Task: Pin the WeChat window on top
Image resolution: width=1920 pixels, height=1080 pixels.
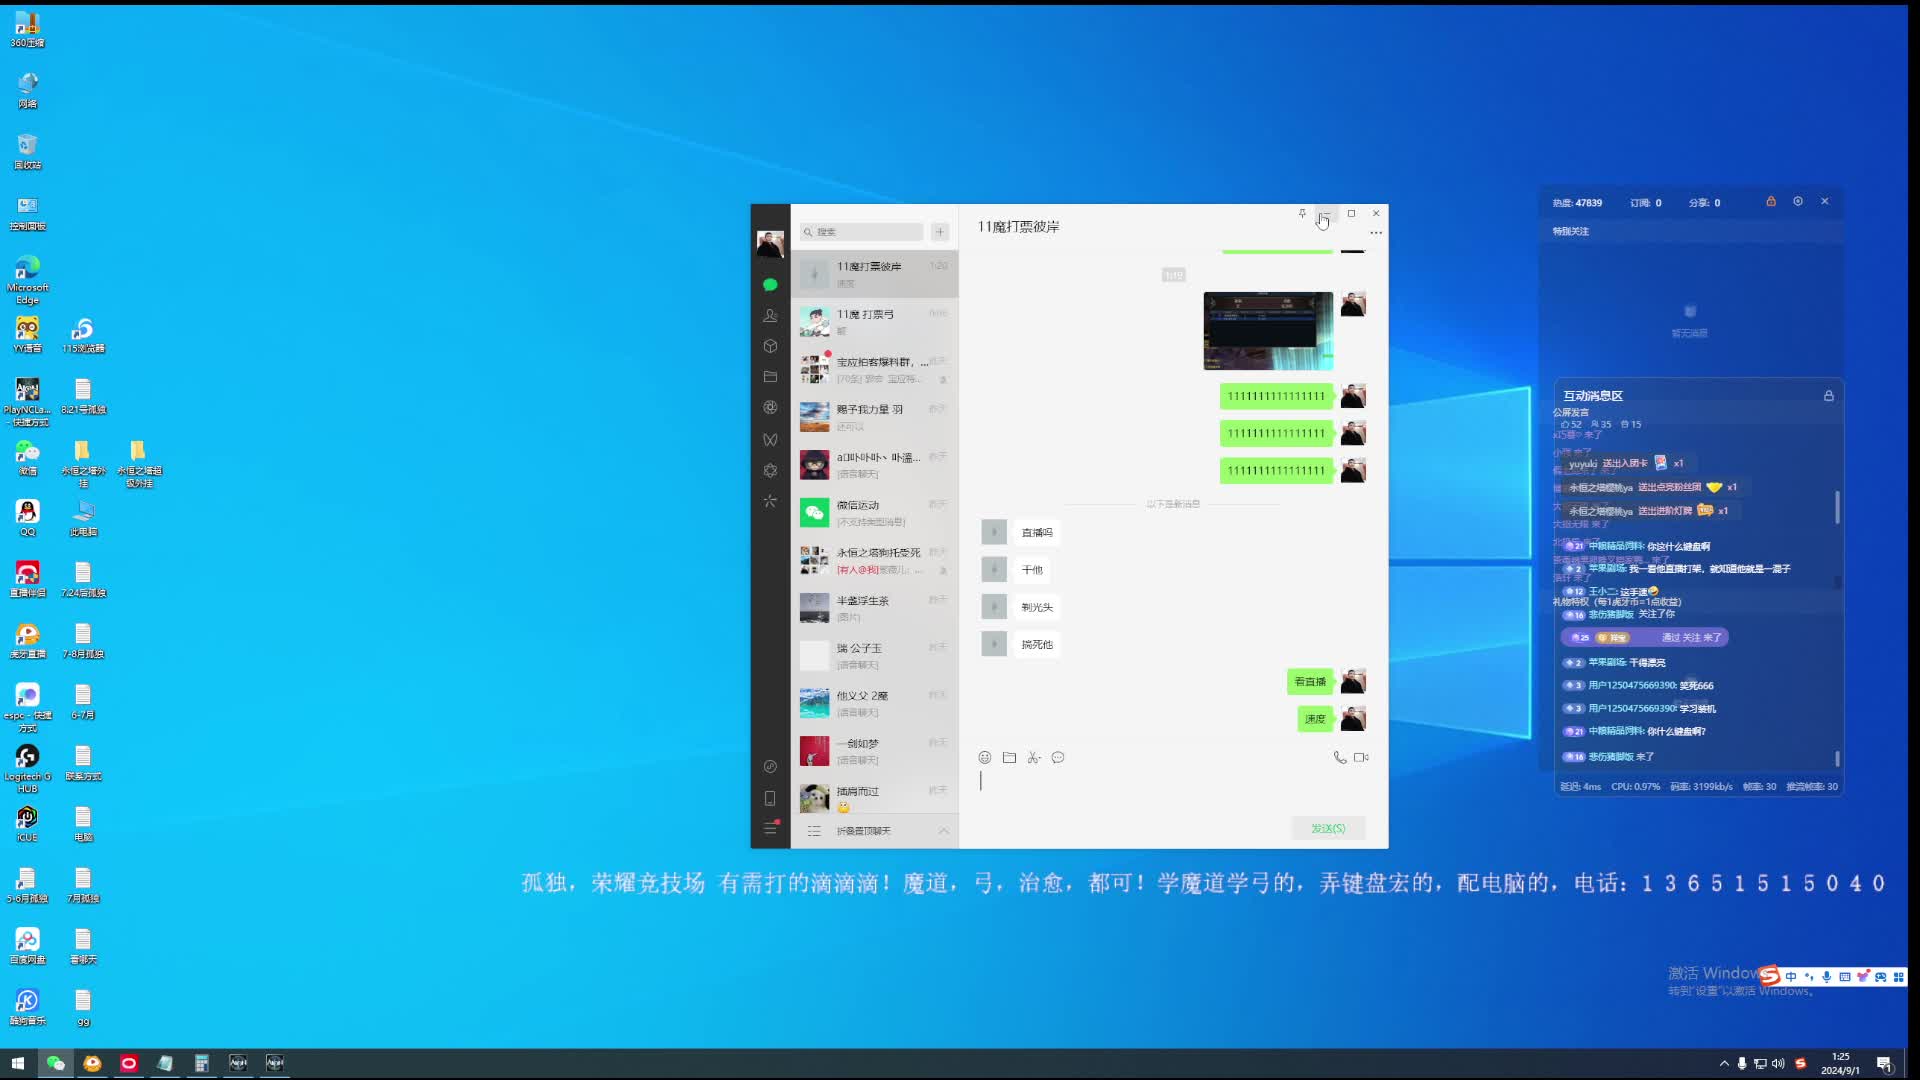Action: click(1302, 213)
